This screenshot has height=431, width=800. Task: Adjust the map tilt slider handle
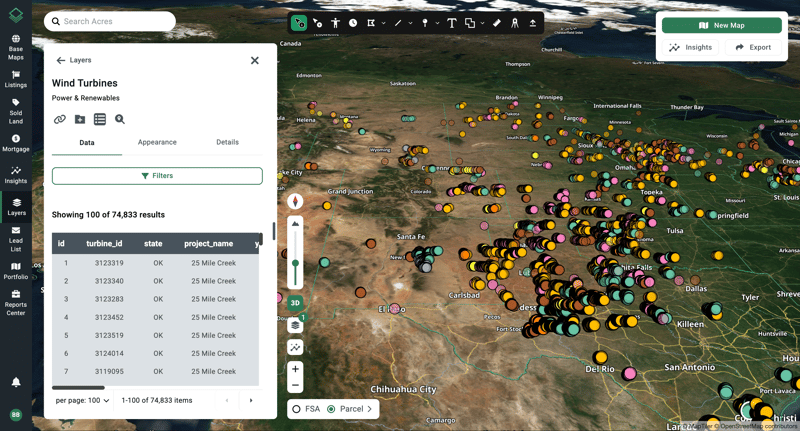coord(295,263)
